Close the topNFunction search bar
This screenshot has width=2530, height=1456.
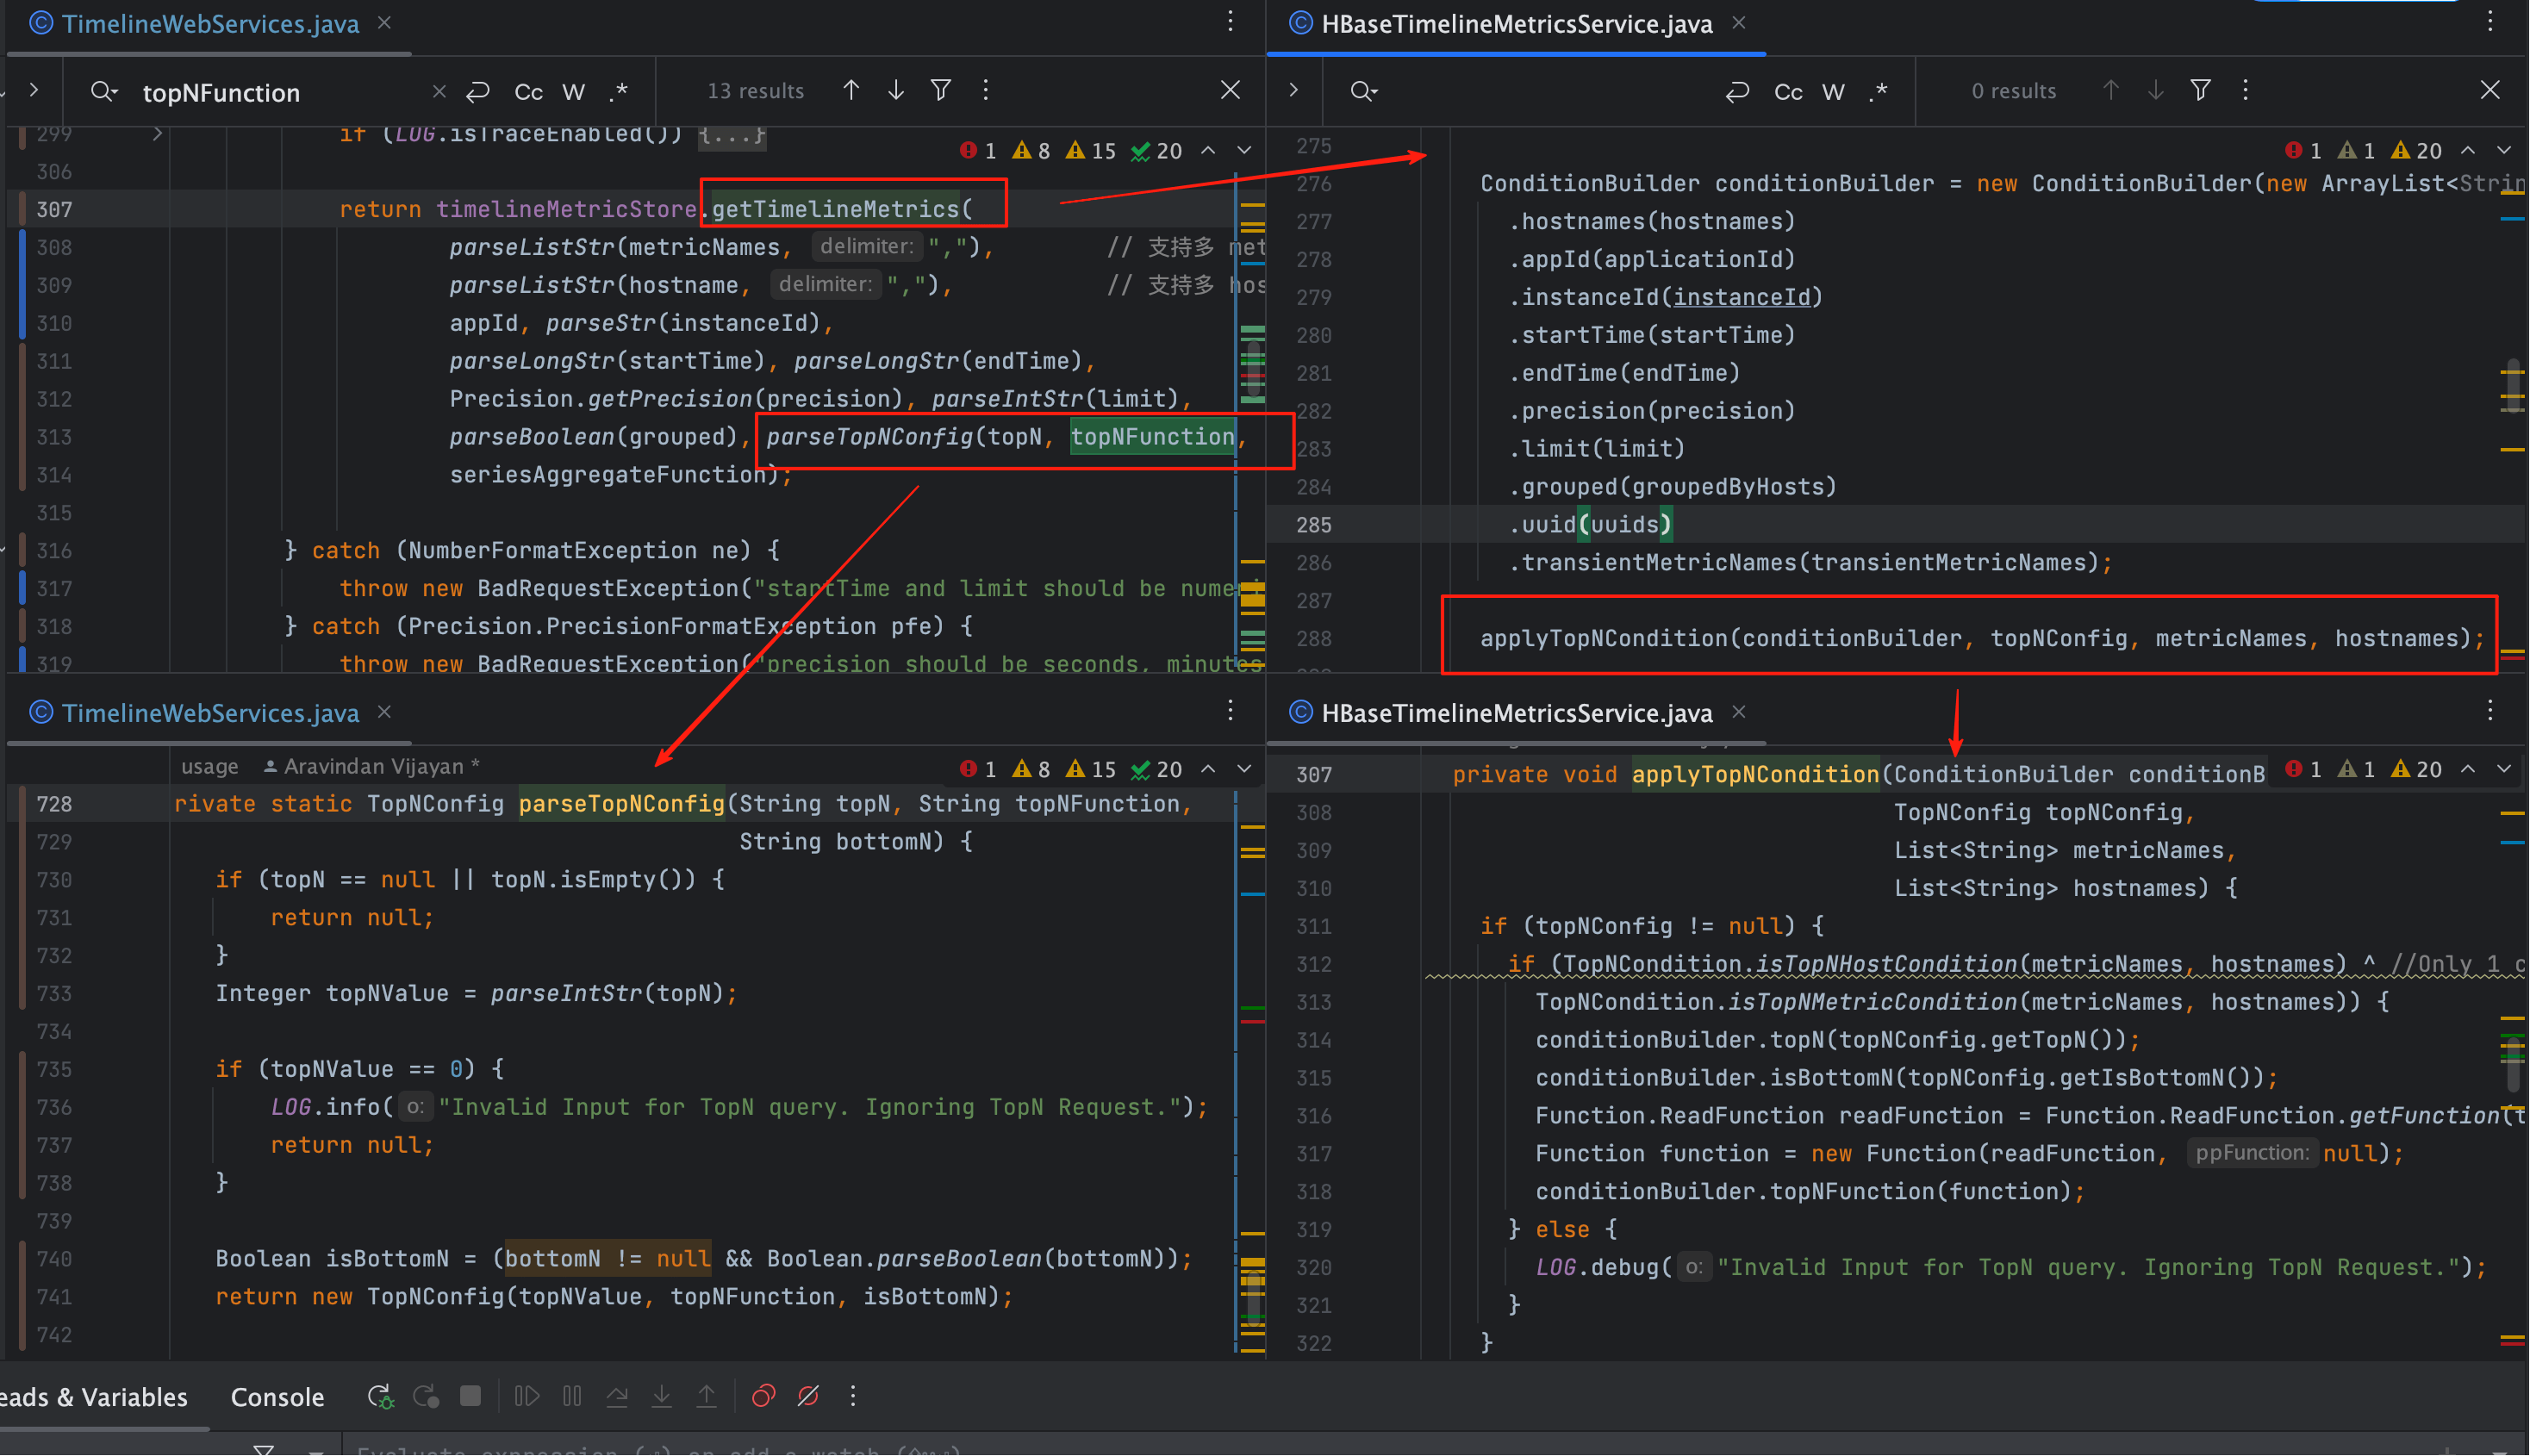(x=1231, y=91)
